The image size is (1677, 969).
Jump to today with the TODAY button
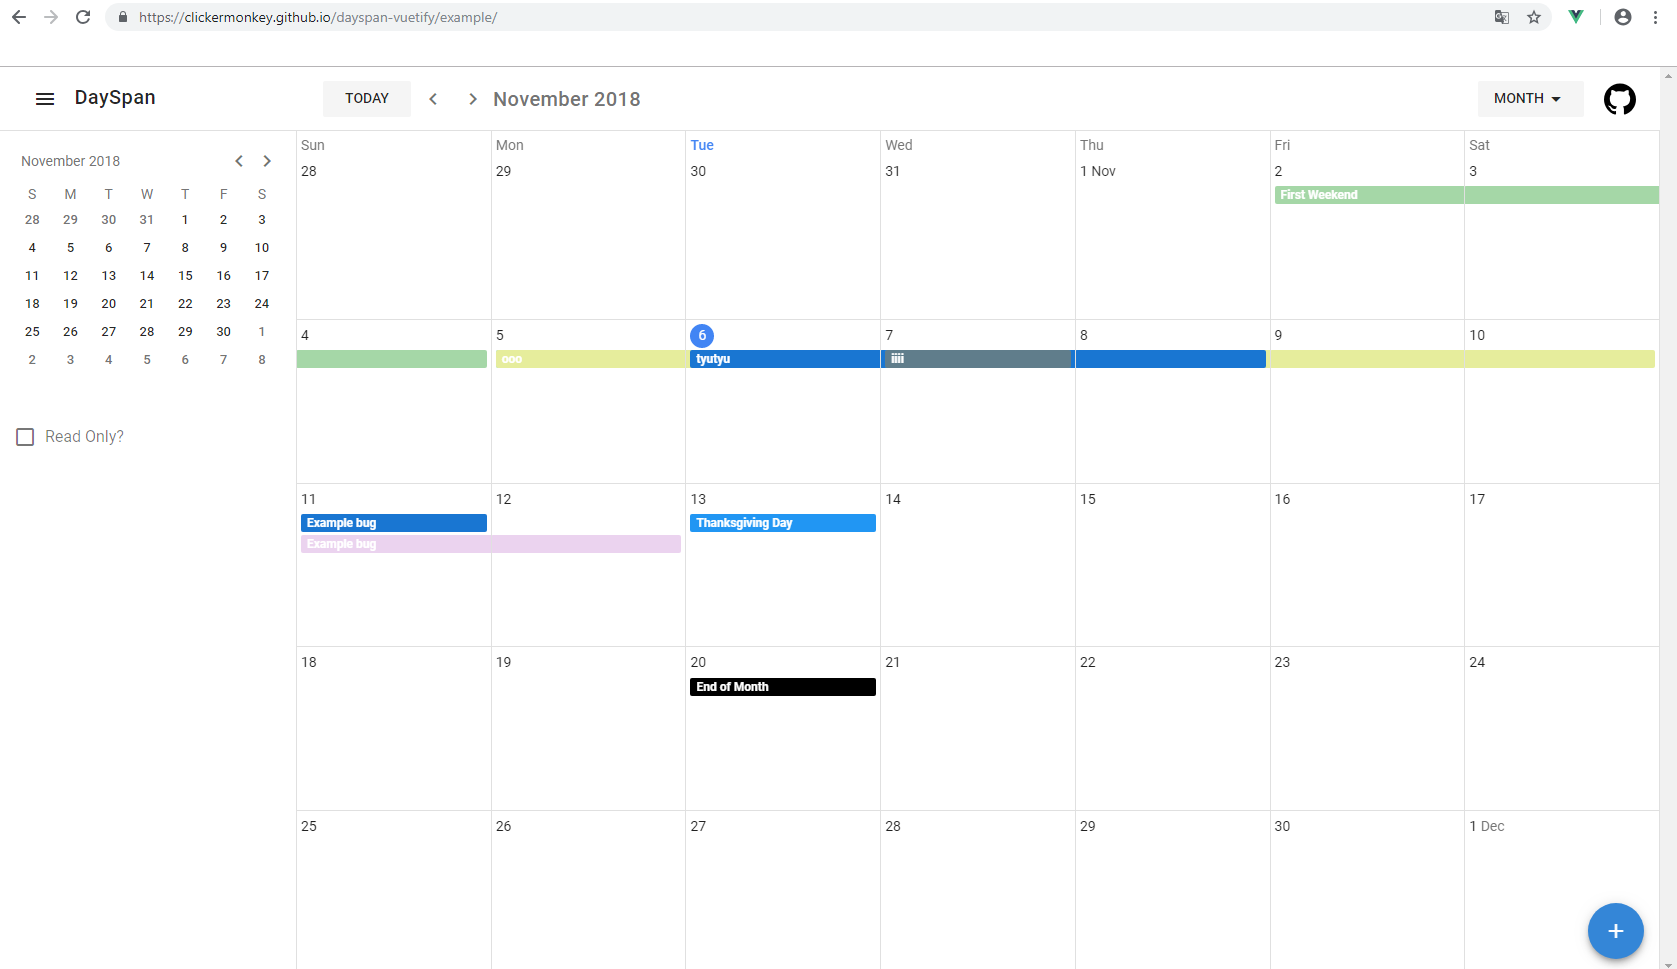(366, 98)
